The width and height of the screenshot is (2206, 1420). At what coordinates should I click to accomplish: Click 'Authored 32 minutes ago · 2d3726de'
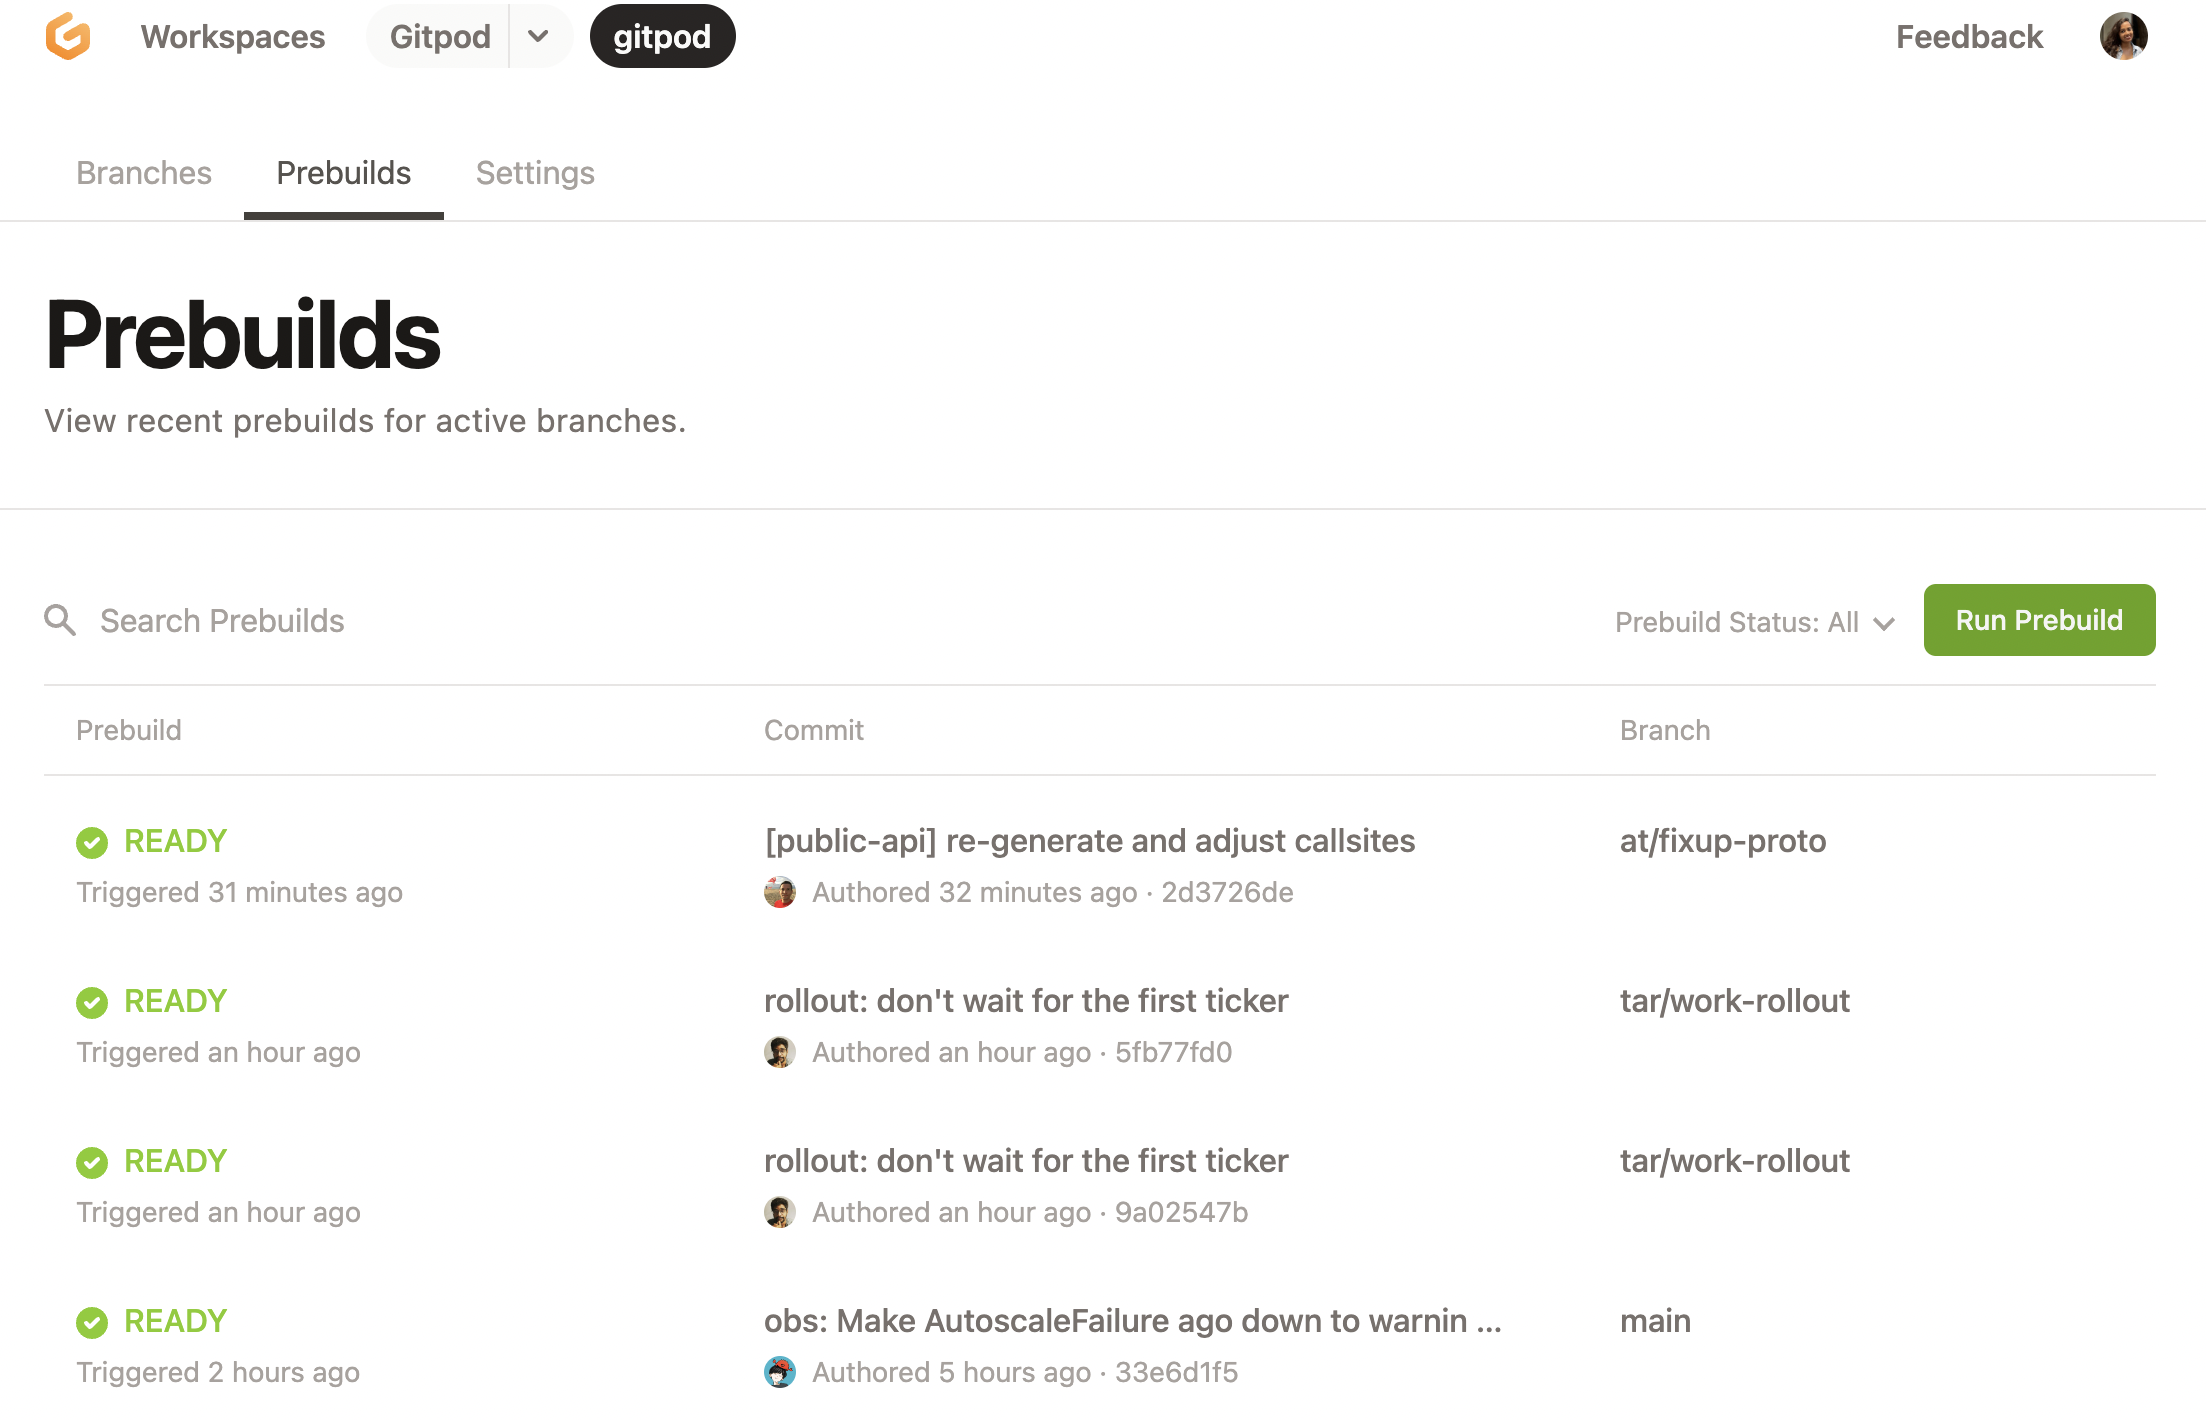(1053, 892)
